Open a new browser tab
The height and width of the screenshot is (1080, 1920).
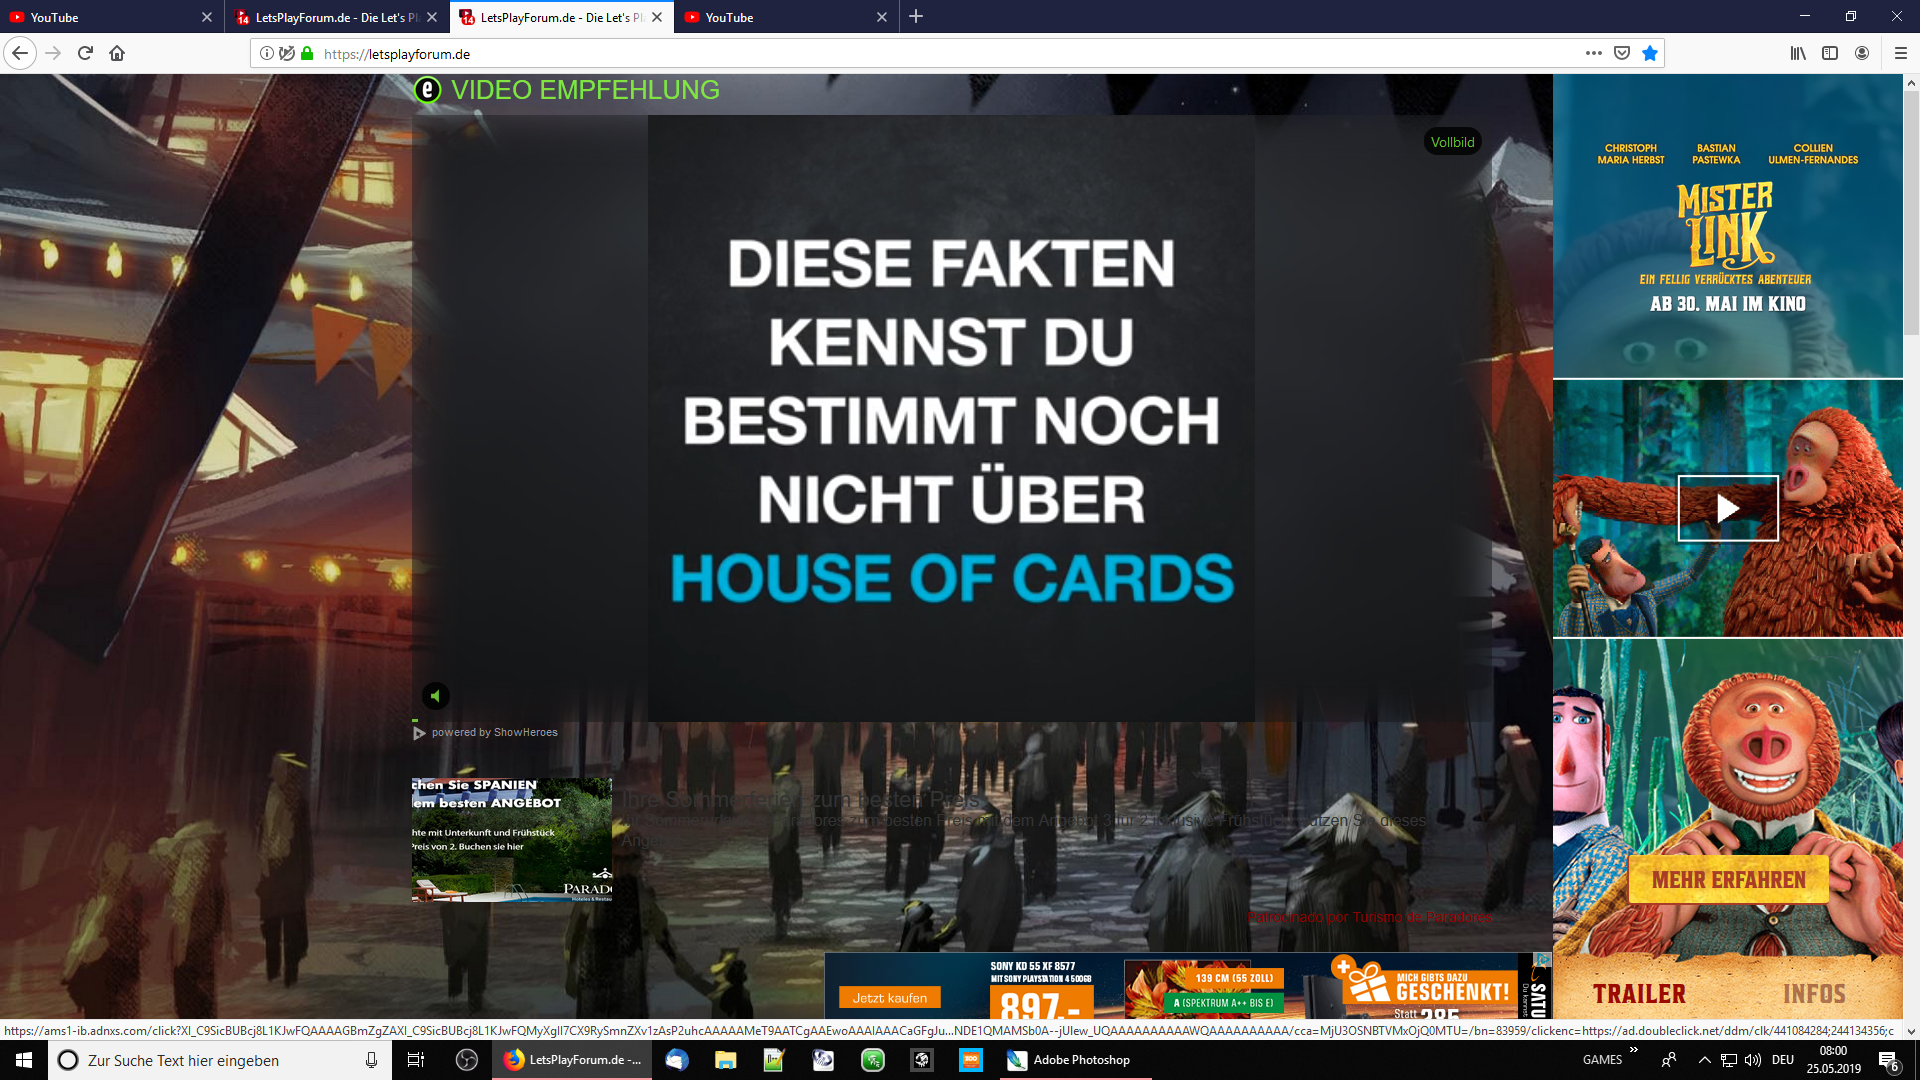click(x=916, y=17)
